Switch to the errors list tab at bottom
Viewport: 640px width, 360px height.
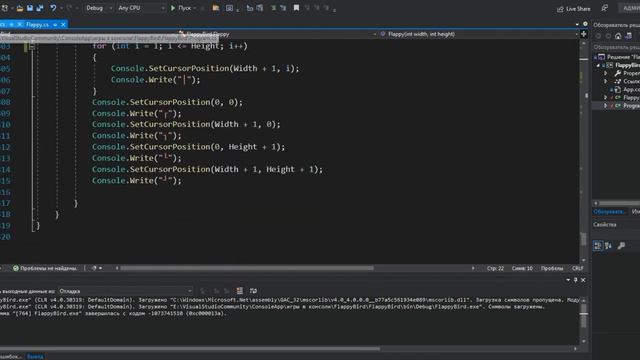point(11,357)
